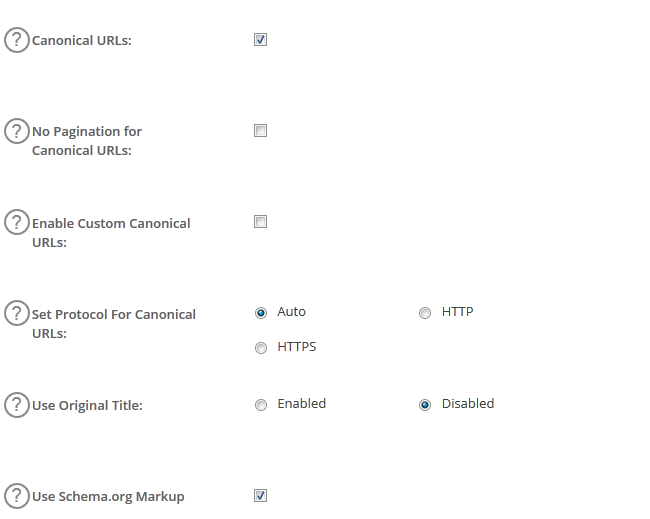This screenshot has height=519, width=650.
Task: Select Disabled for Use Original Title
Action: [x=425, y=405]
